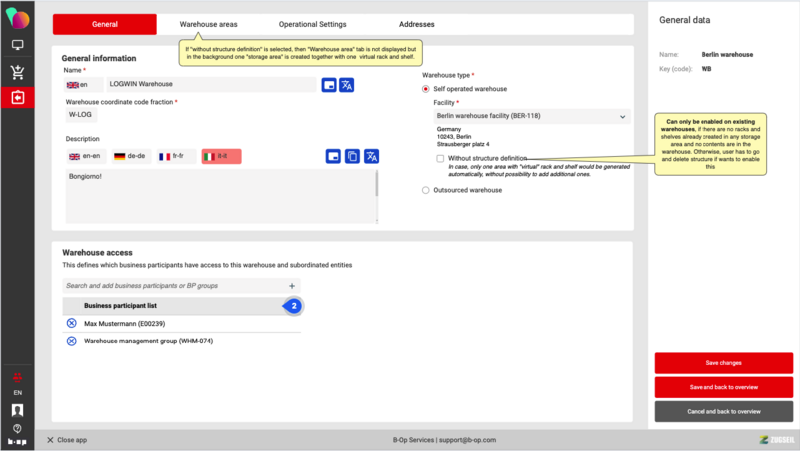Open the shopping cart sidebar icon
This screenshot has width=800, height=451.
tap(17, 72)
